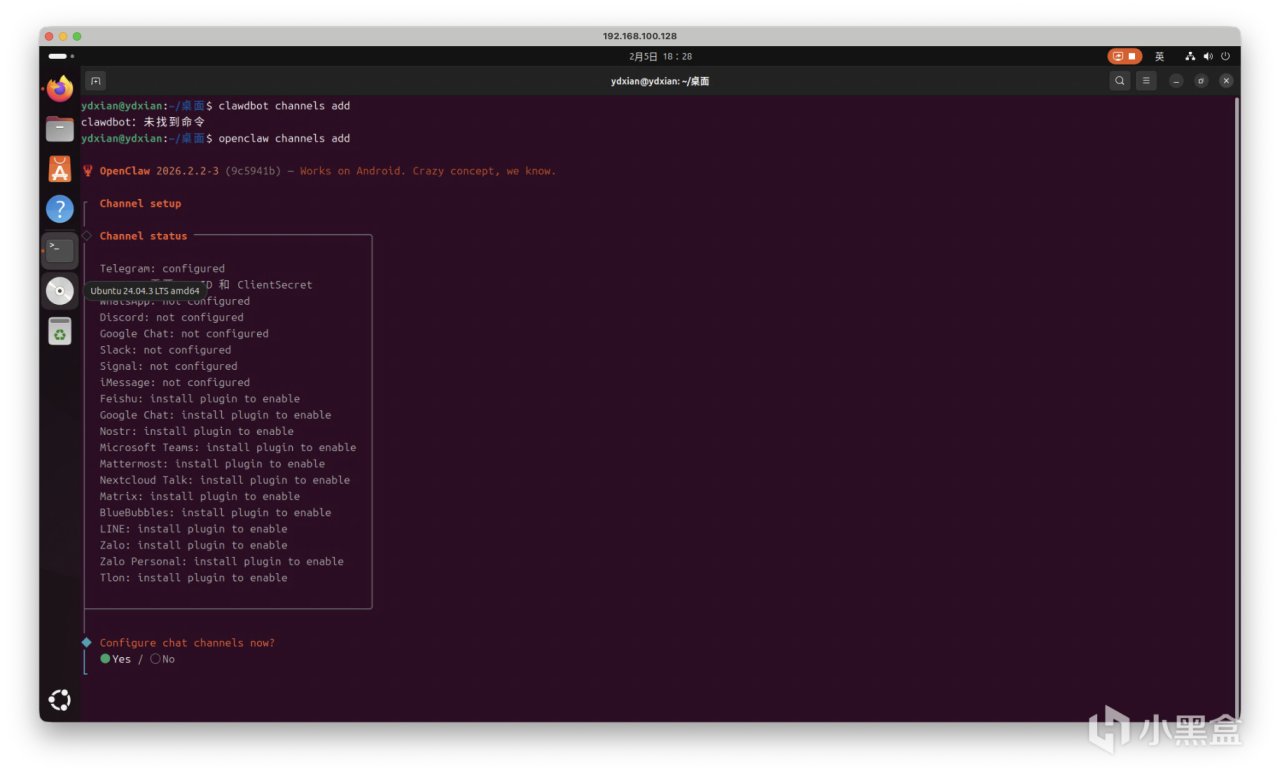The width and height of the screenshot is (1280, 774).
Task: Launch the App Center from the dock
Action: pos(60,169)
